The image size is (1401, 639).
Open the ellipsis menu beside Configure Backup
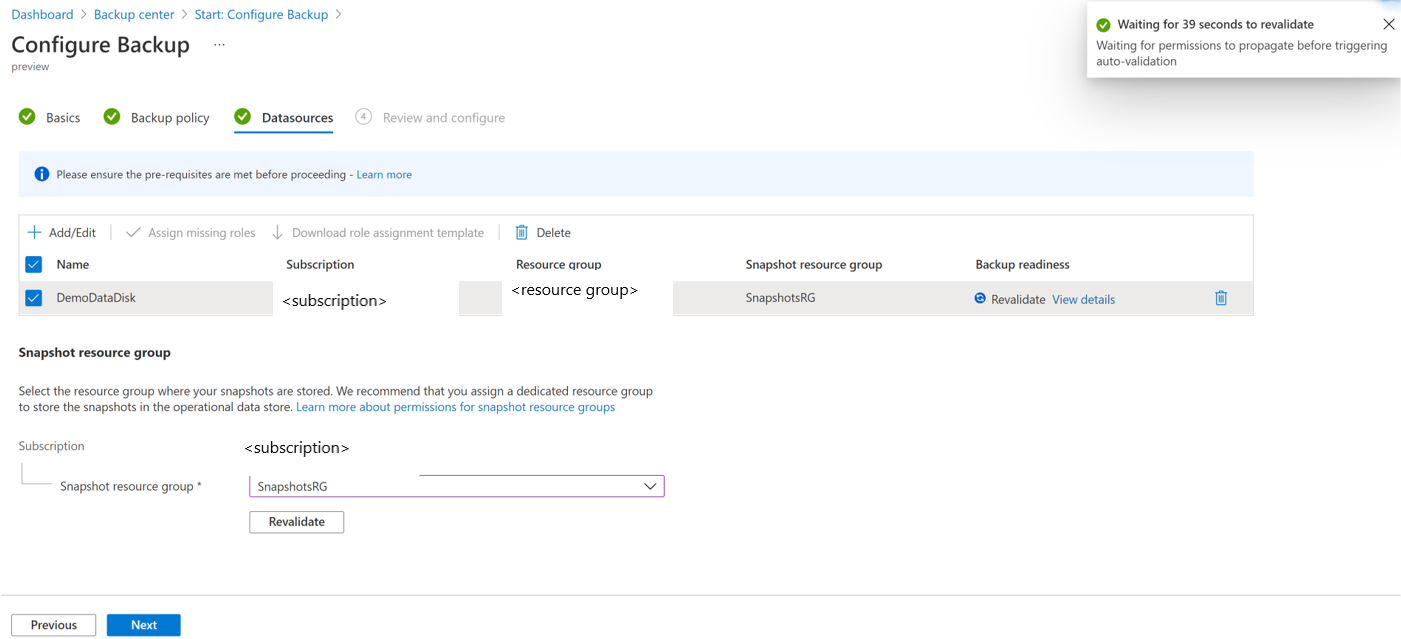(x=219, y=45)
